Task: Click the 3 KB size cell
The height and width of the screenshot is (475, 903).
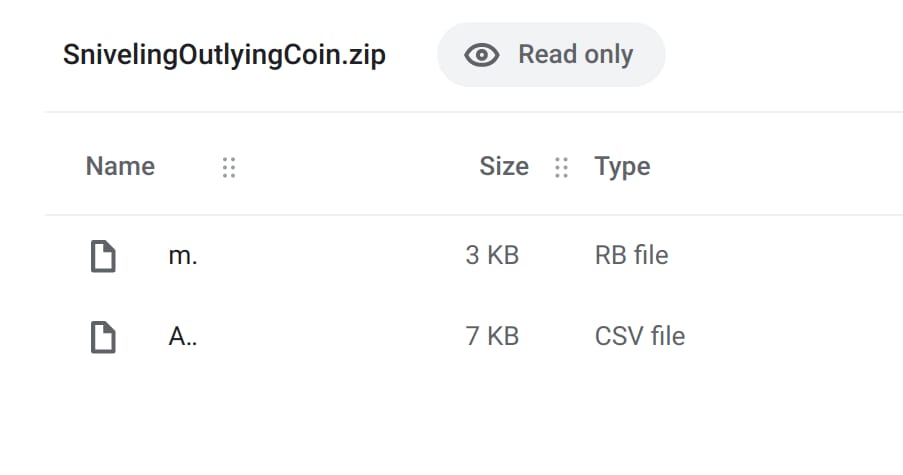Action: point(492,255)
